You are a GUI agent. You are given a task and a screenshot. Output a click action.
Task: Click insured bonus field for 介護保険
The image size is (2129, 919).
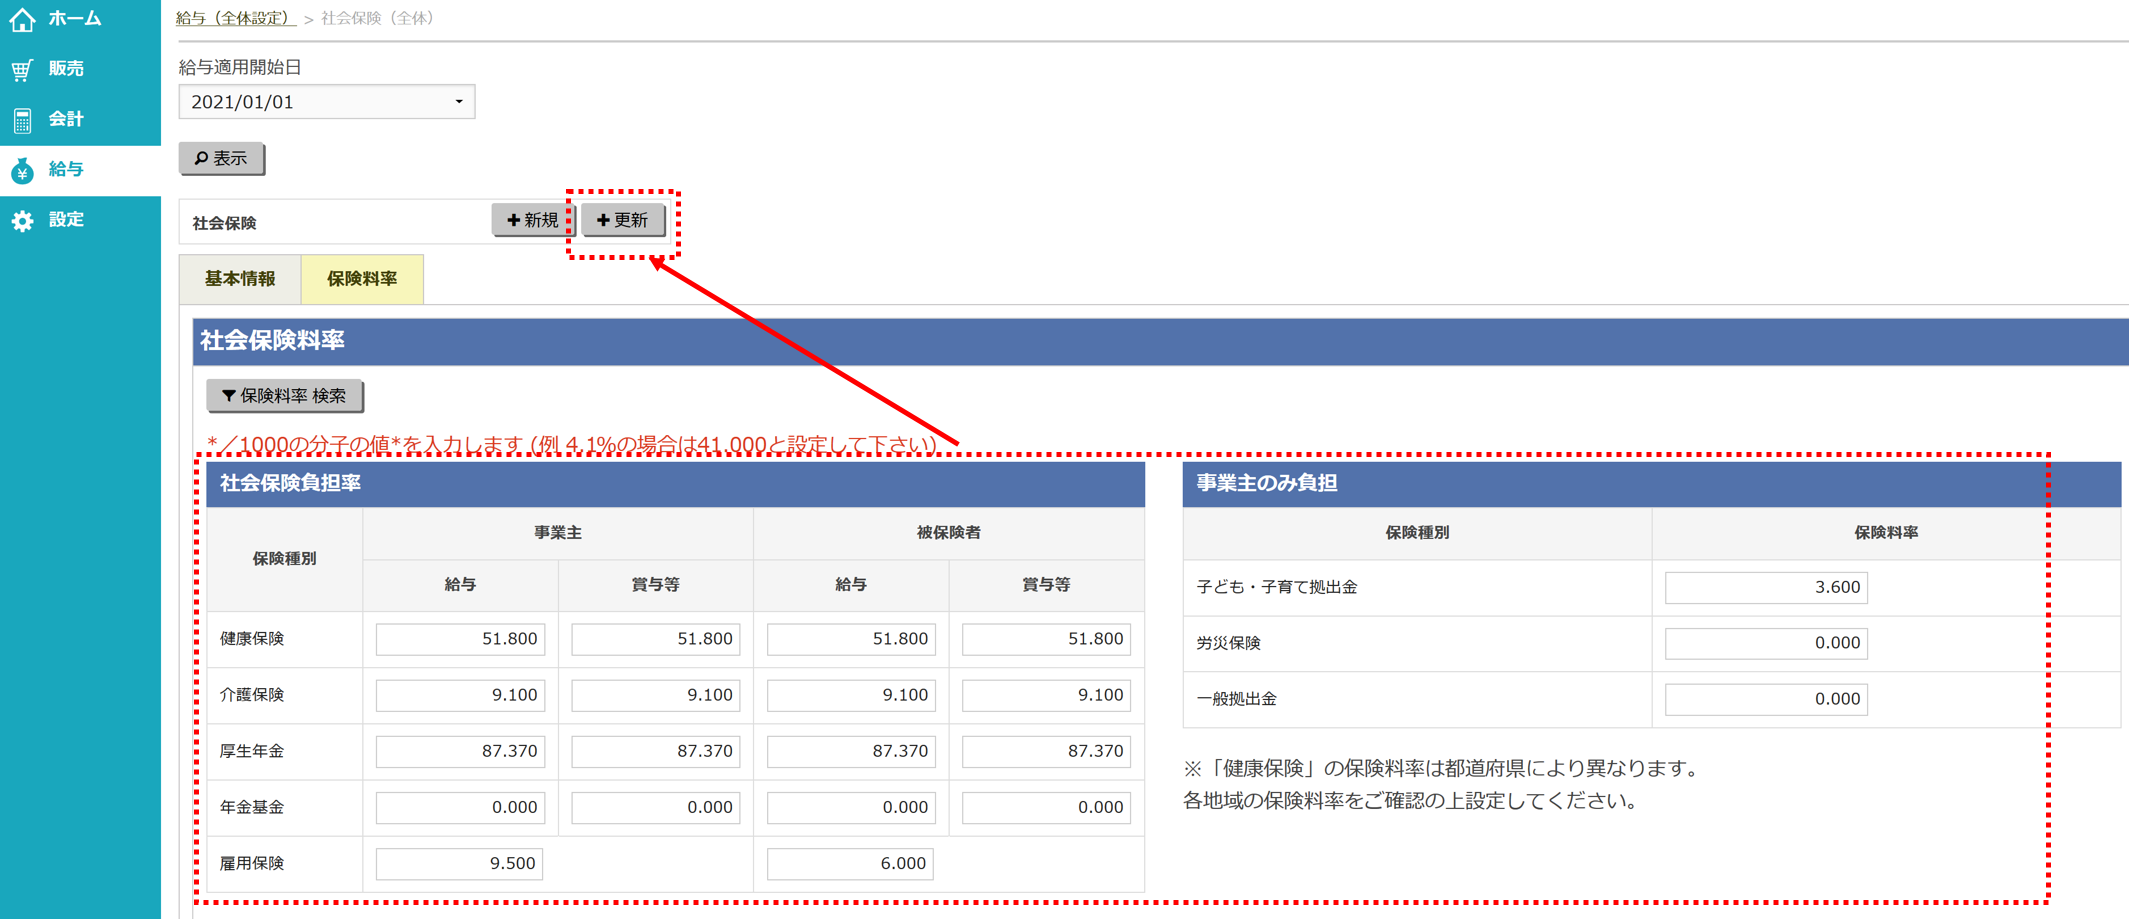coord(1045,695)
